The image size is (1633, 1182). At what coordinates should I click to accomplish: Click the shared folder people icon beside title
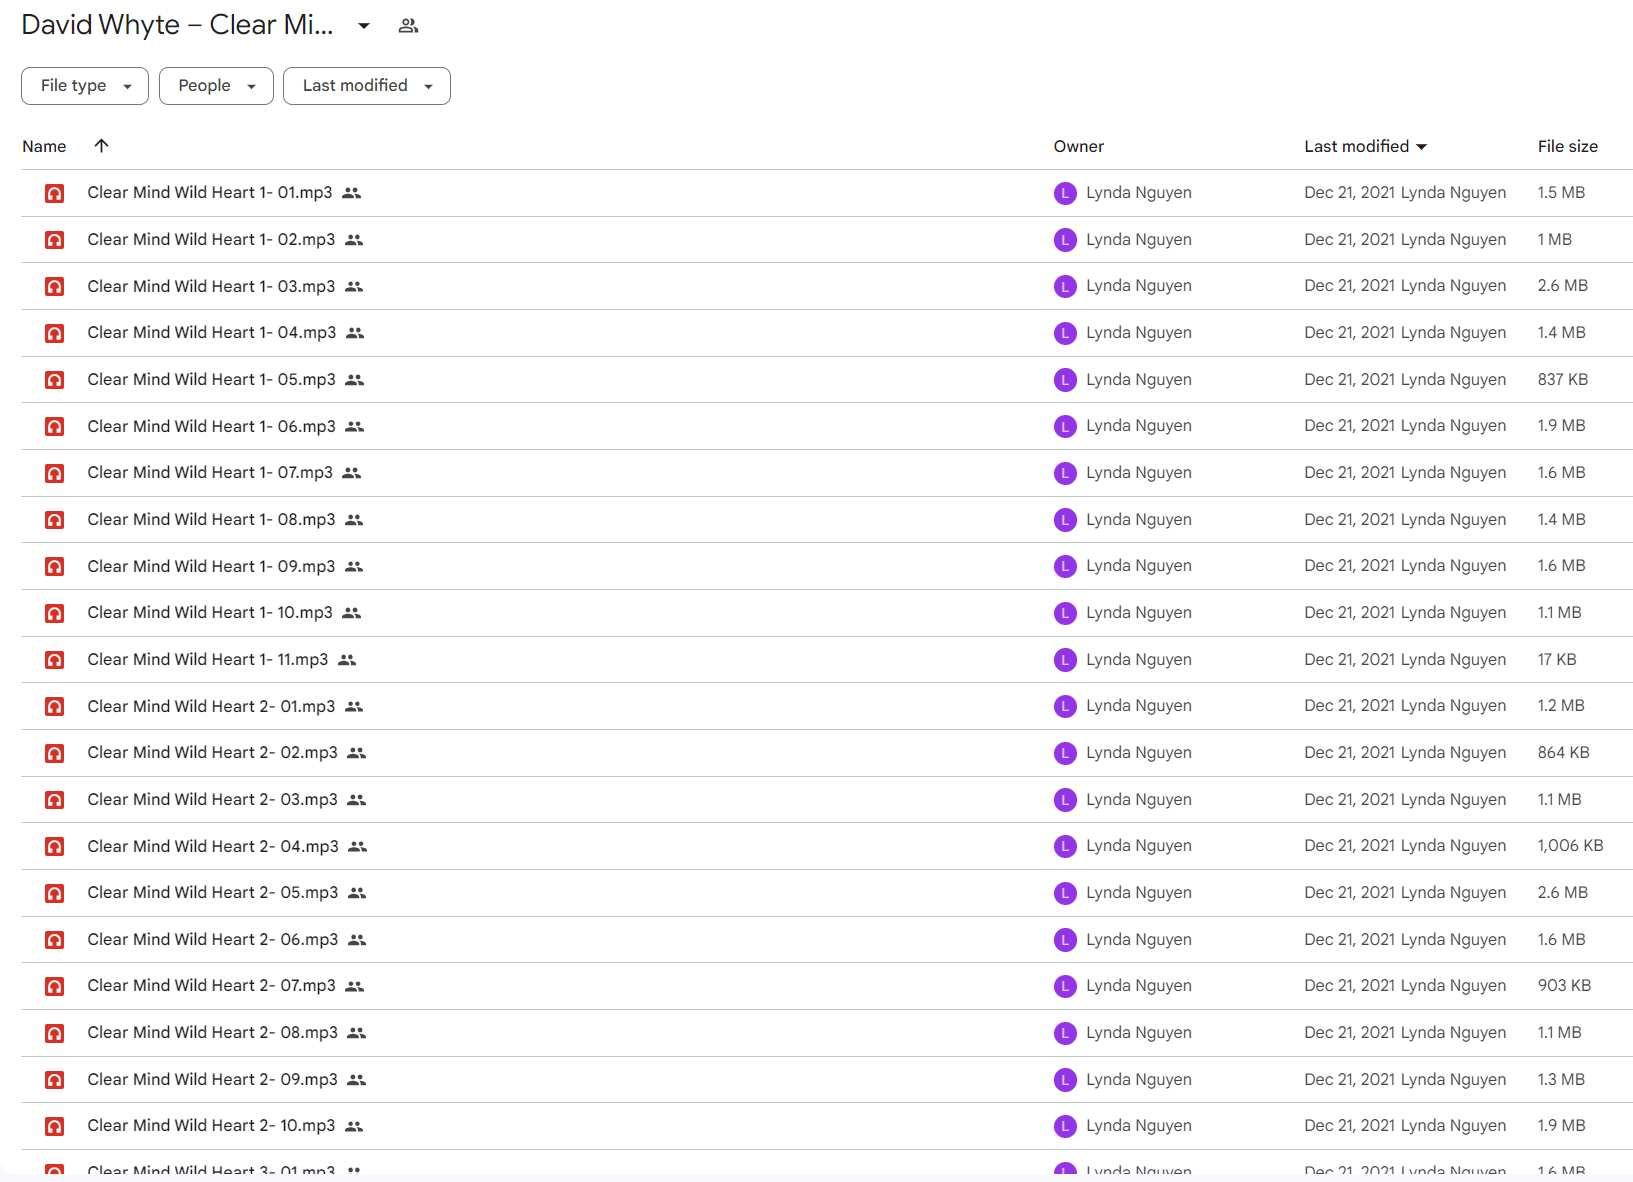[408, 26]
